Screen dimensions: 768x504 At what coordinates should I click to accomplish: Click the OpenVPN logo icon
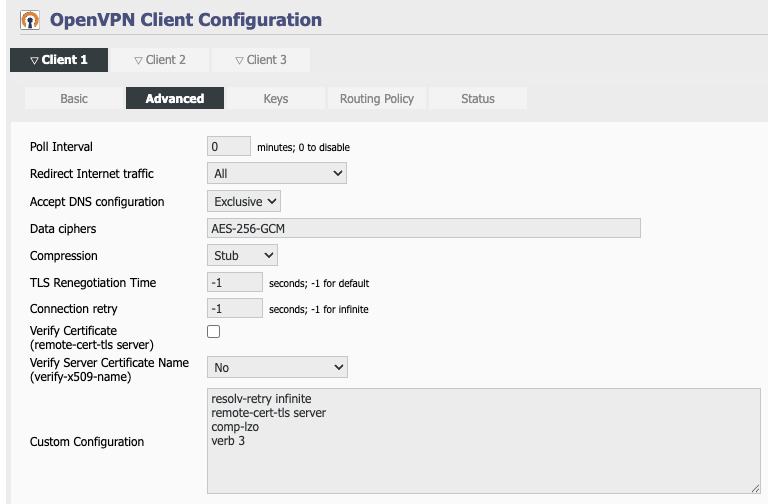click(30, 21)
